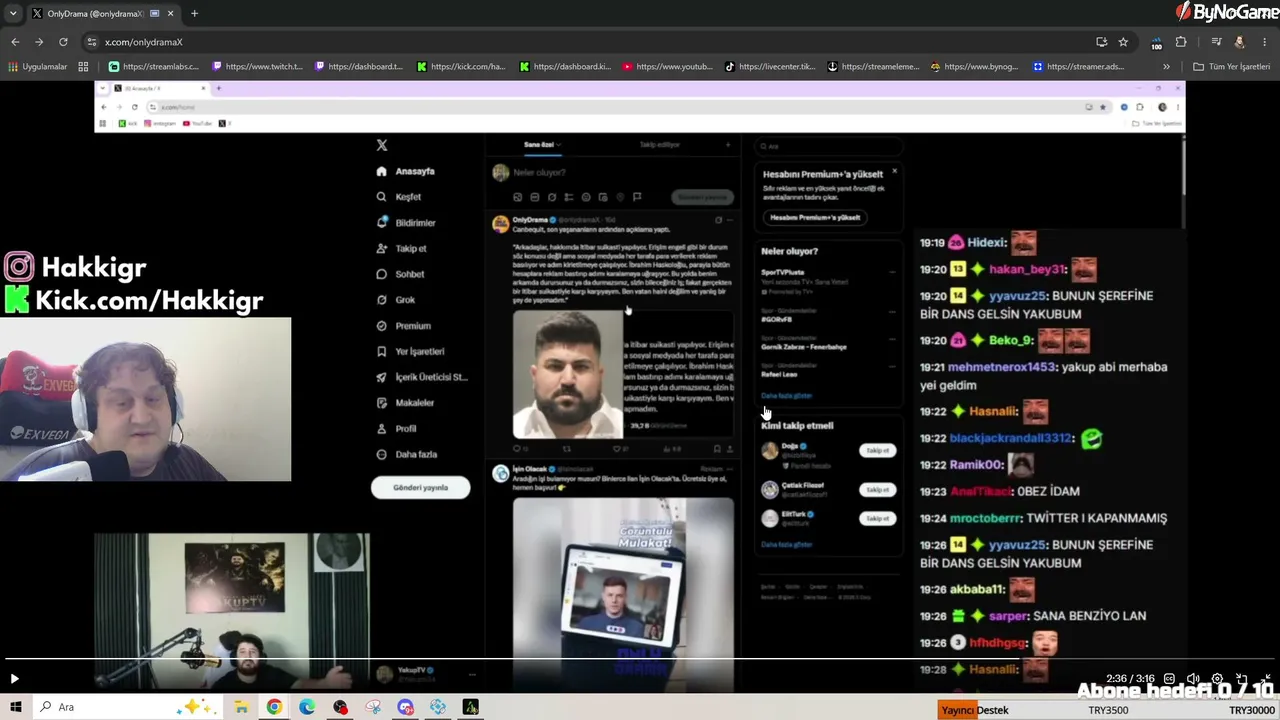Reply to the OnlyDrama post
This screenshot has width=1280, height=720.
(517, 449)
